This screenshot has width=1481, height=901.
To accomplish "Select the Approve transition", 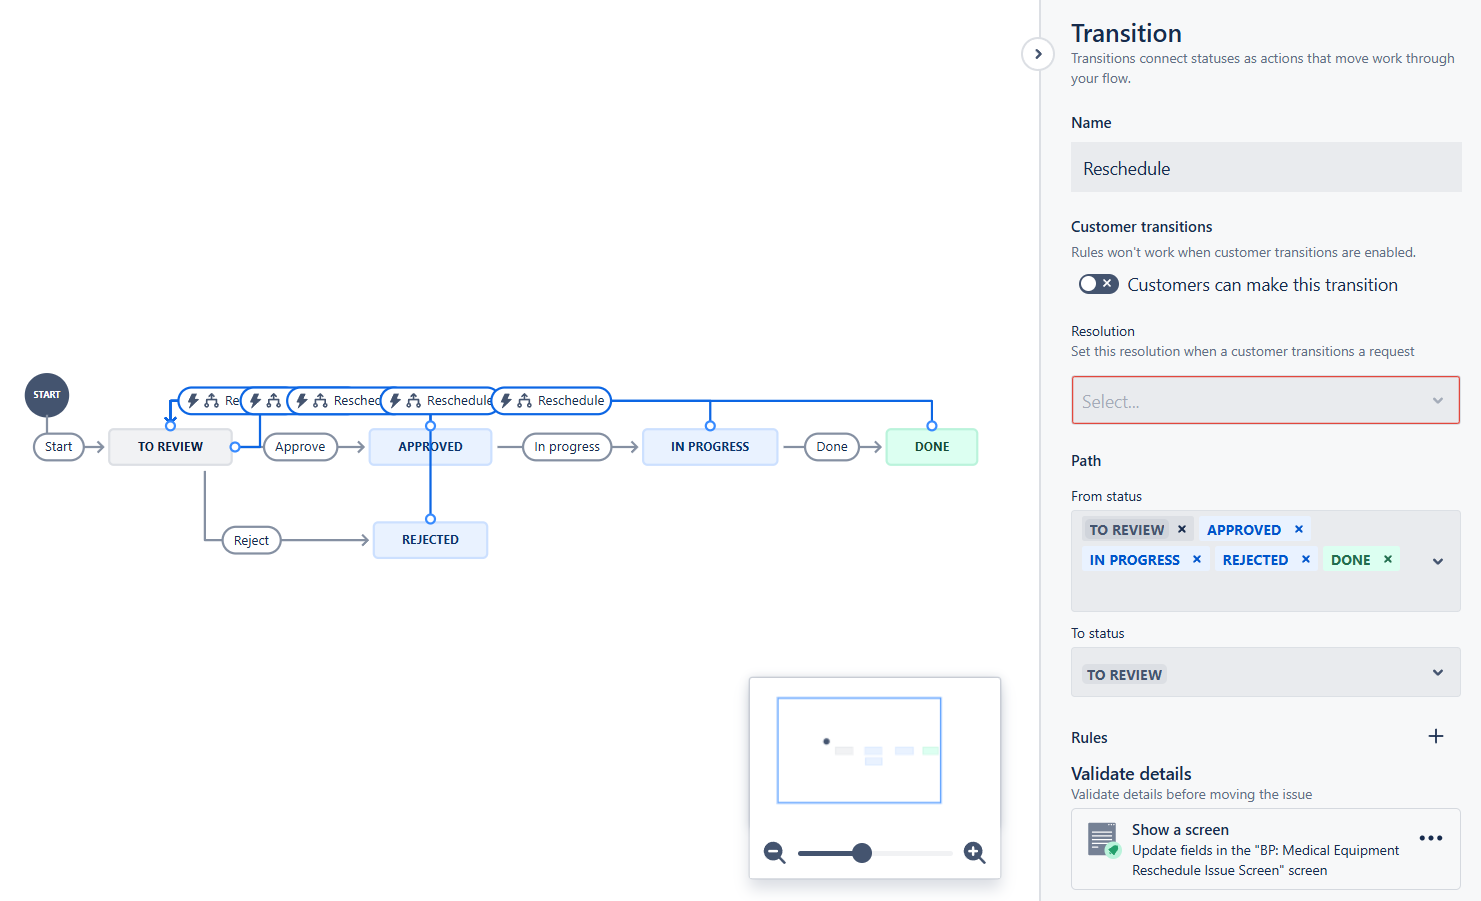I will (300, 447).
